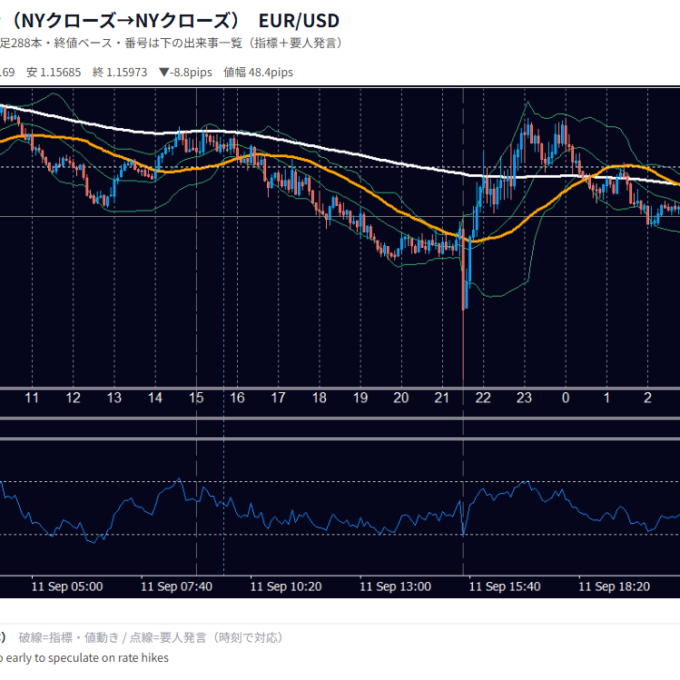
Task: Click the 値幅 48.4pips range value
Action: point(258,72)
